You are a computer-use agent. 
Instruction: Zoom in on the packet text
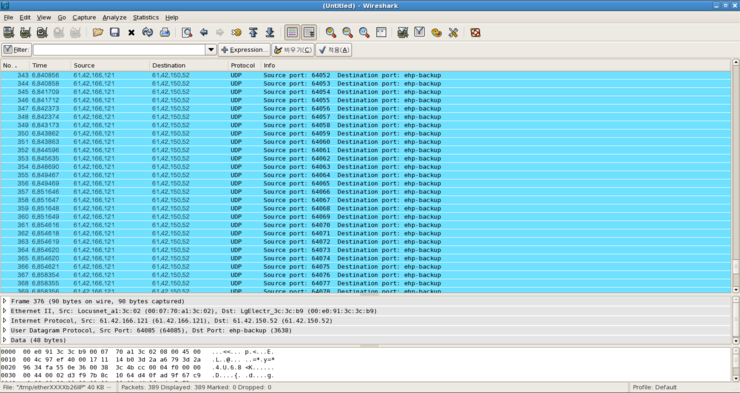(x=331, y=33)
